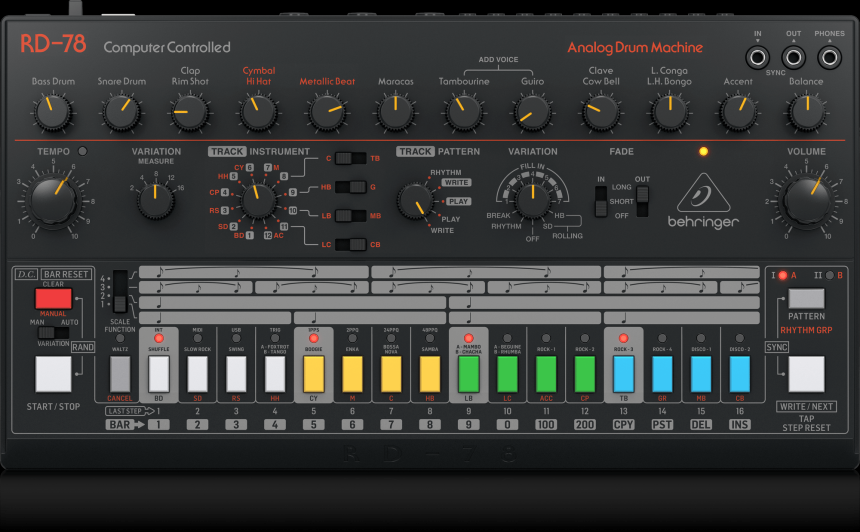Click the OUT sync jack
Image resolution: width=860 pixels, height=532 pixels.
[x=793, y=57]
